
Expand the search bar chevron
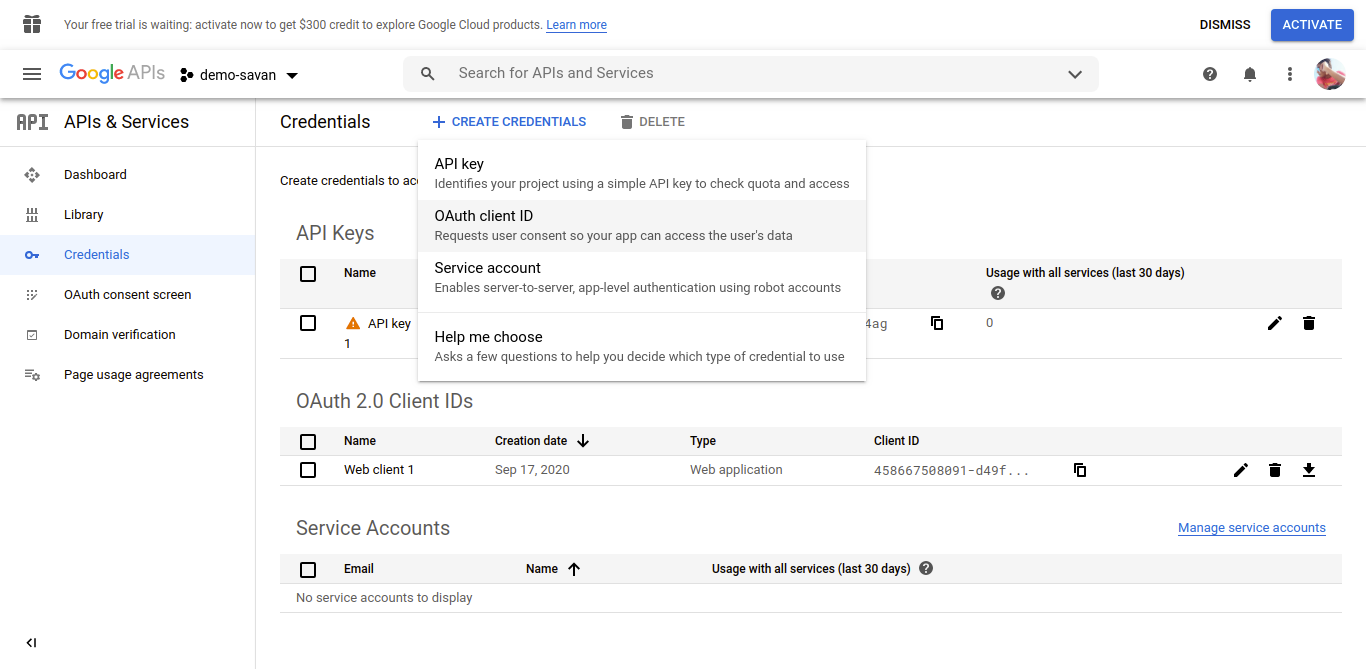(x=1074, y=73)
